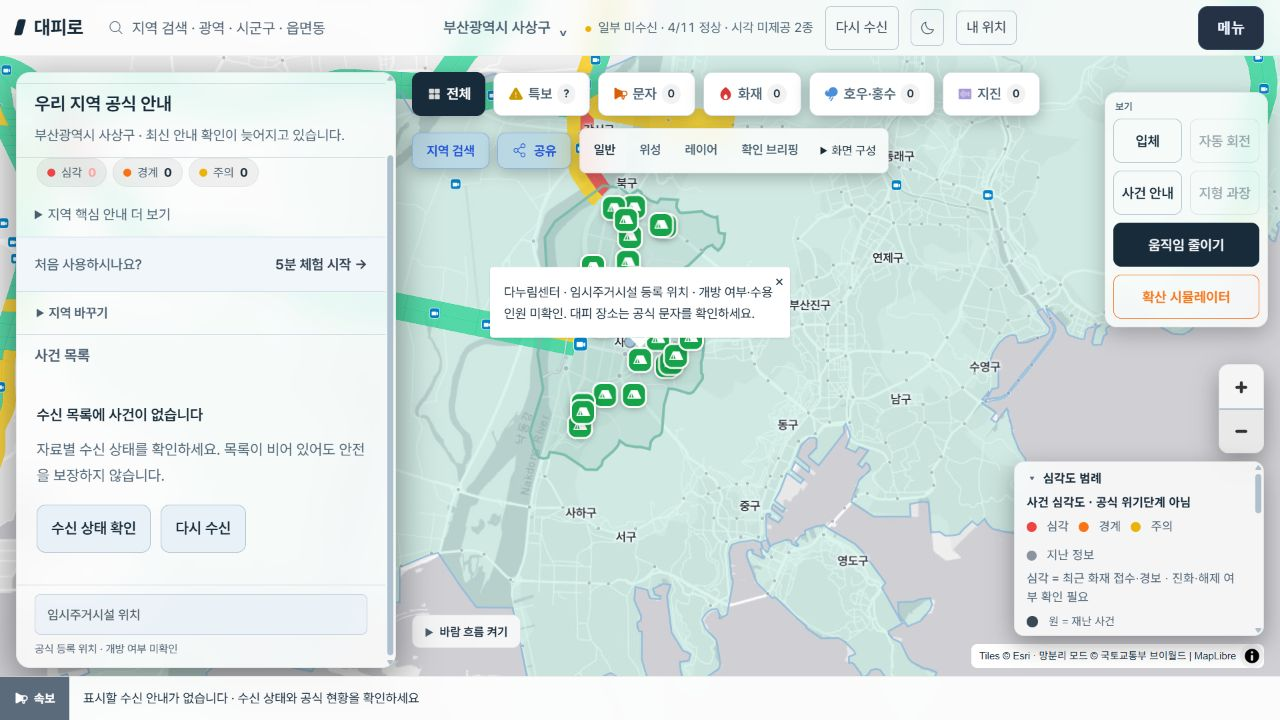Screen dimensions: 1280x720
Task: Close the 다누림센터 map popup
Action: 779,282
